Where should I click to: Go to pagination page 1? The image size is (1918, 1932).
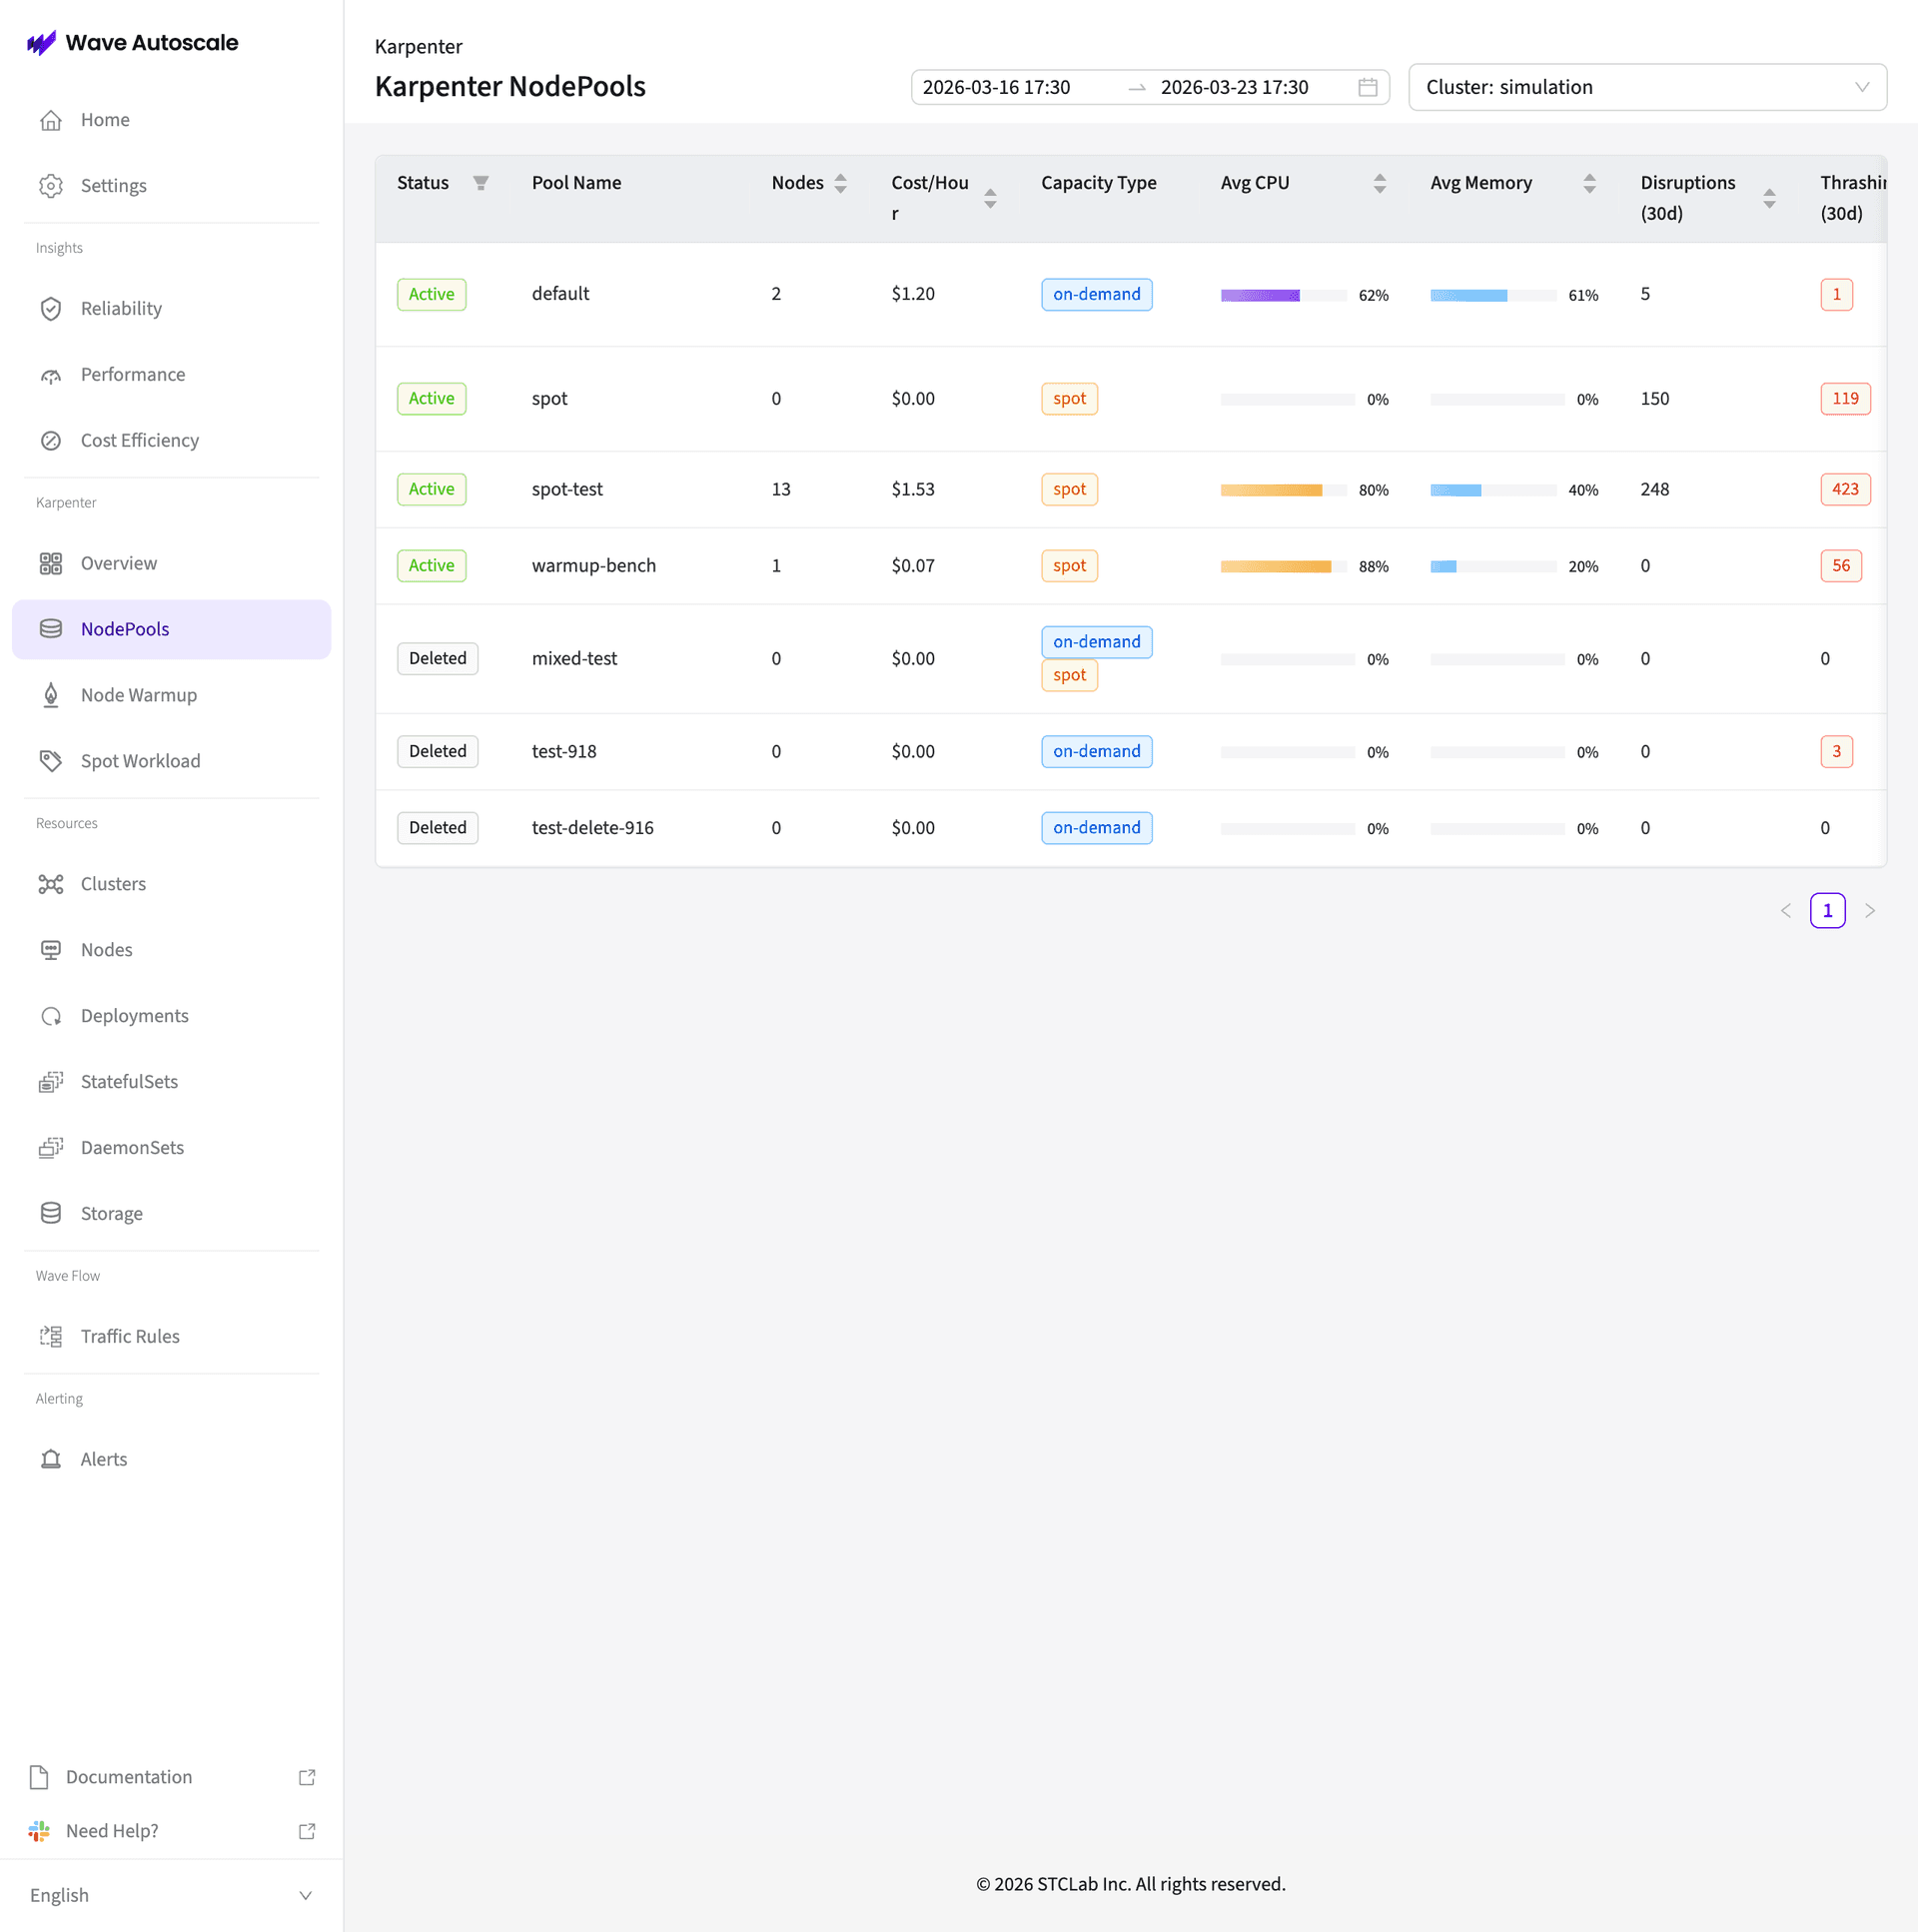click(x=1827, y=911)
